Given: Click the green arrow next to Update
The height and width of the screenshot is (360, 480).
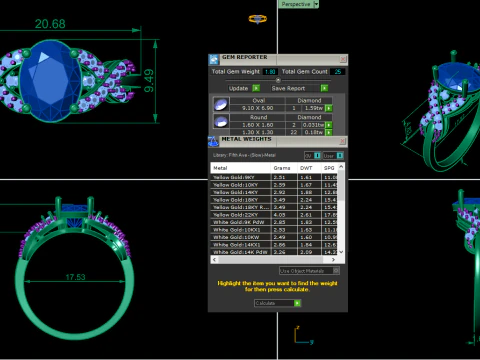Looking at the screenshot, I should [x=256, y=88].
